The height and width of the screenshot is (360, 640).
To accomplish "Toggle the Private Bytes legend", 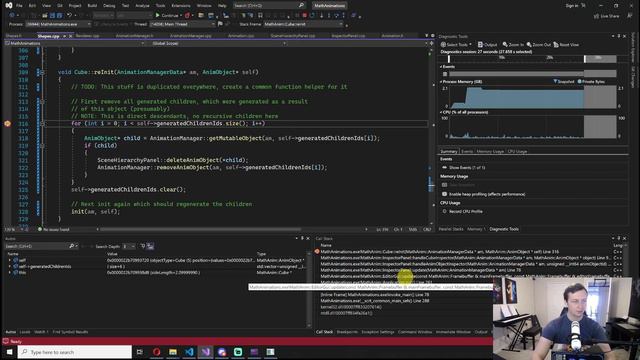I will [591, 82].
